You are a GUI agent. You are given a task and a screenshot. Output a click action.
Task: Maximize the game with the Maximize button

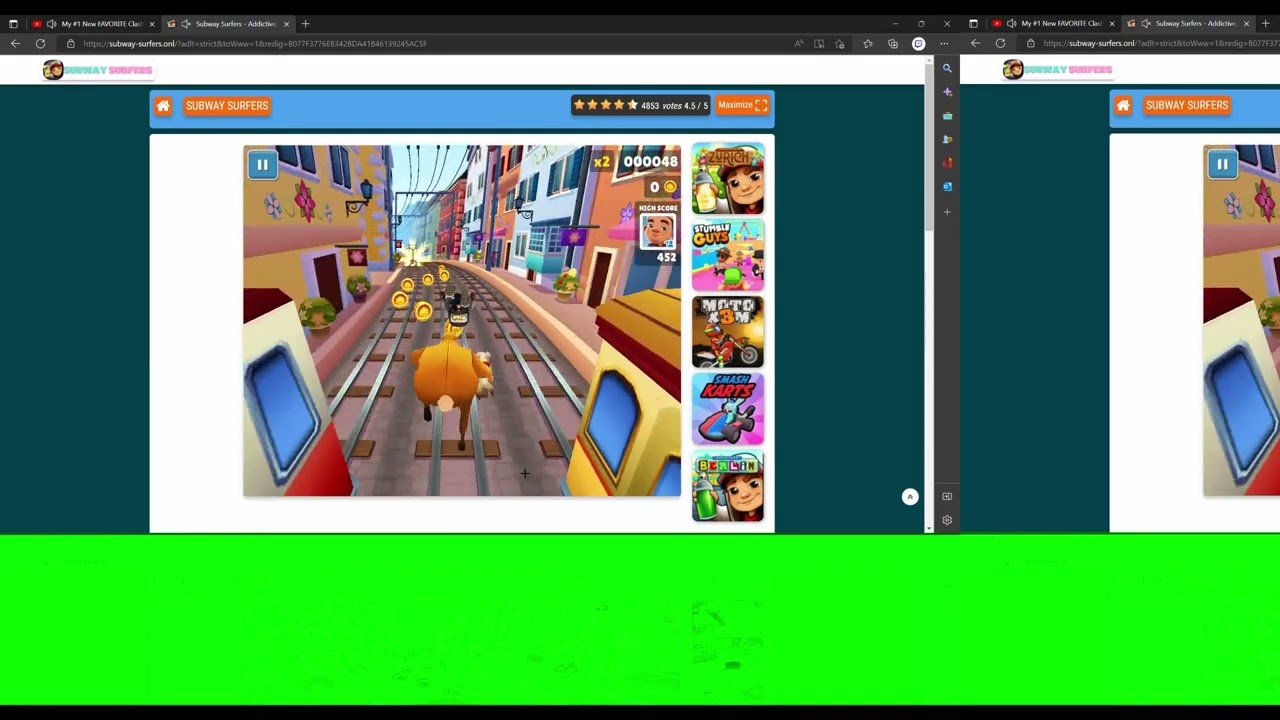click(742, 105)
